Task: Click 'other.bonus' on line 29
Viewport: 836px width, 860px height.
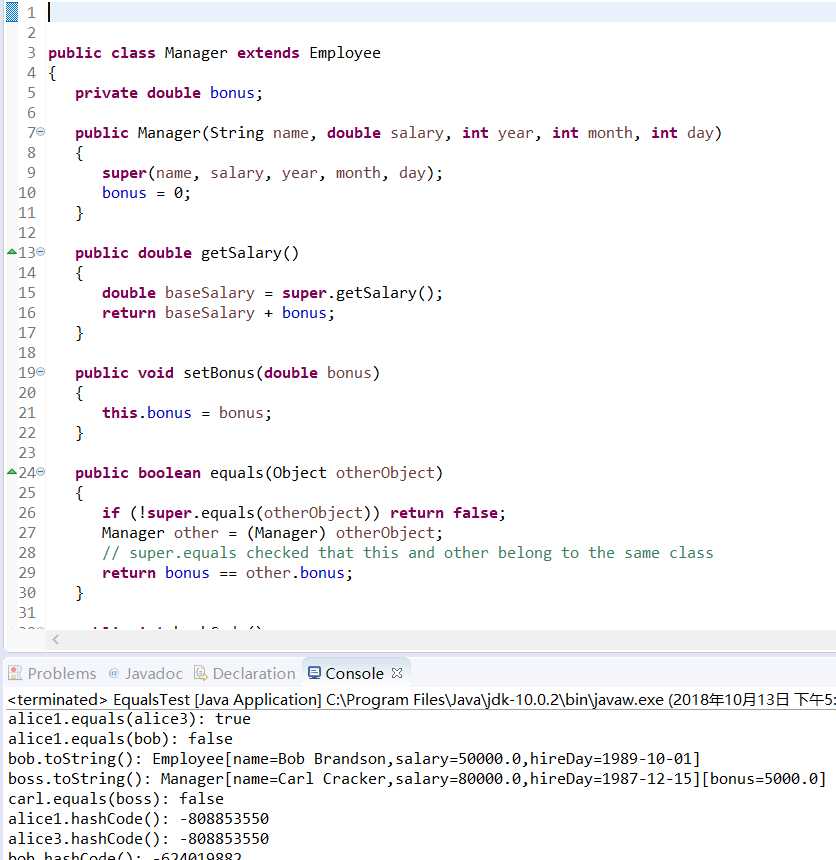Action: click(x=295, y=573)
